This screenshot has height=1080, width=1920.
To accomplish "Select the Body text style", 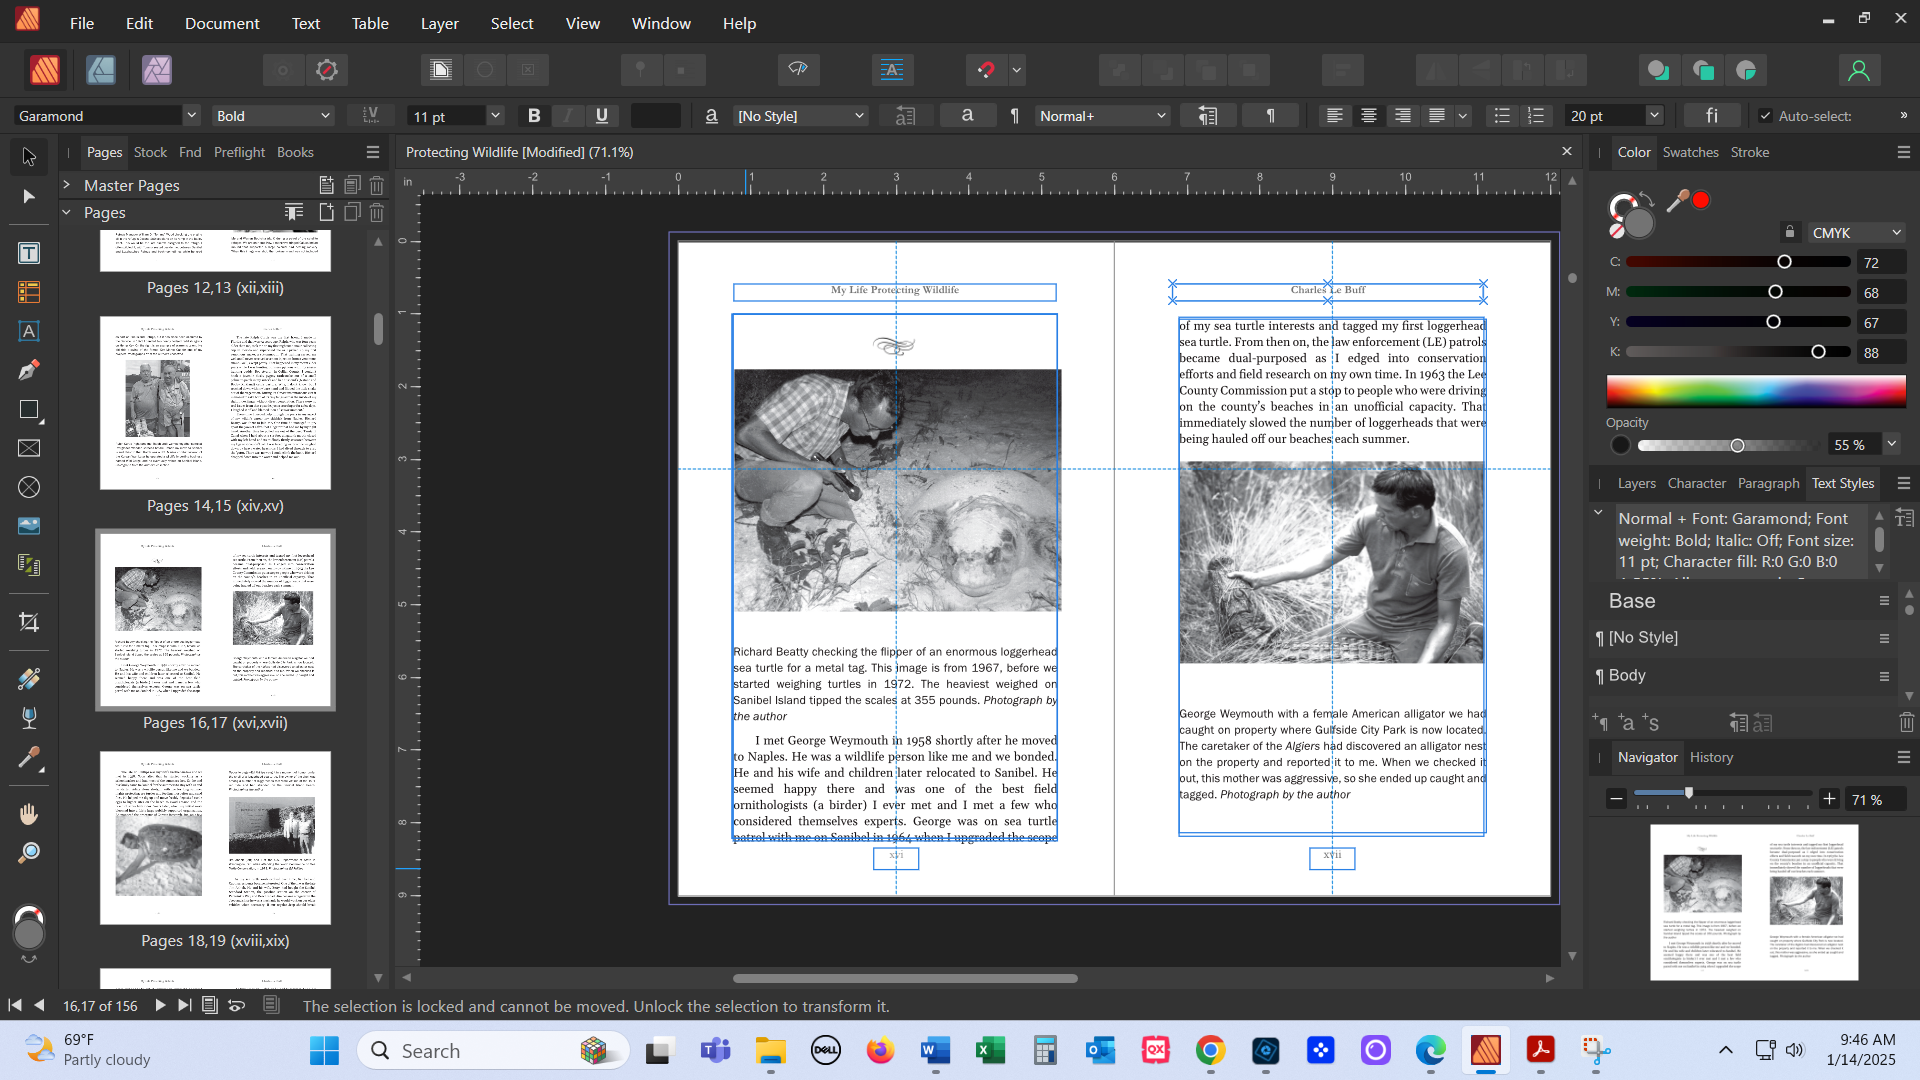I will click(x=1627, y=676).
